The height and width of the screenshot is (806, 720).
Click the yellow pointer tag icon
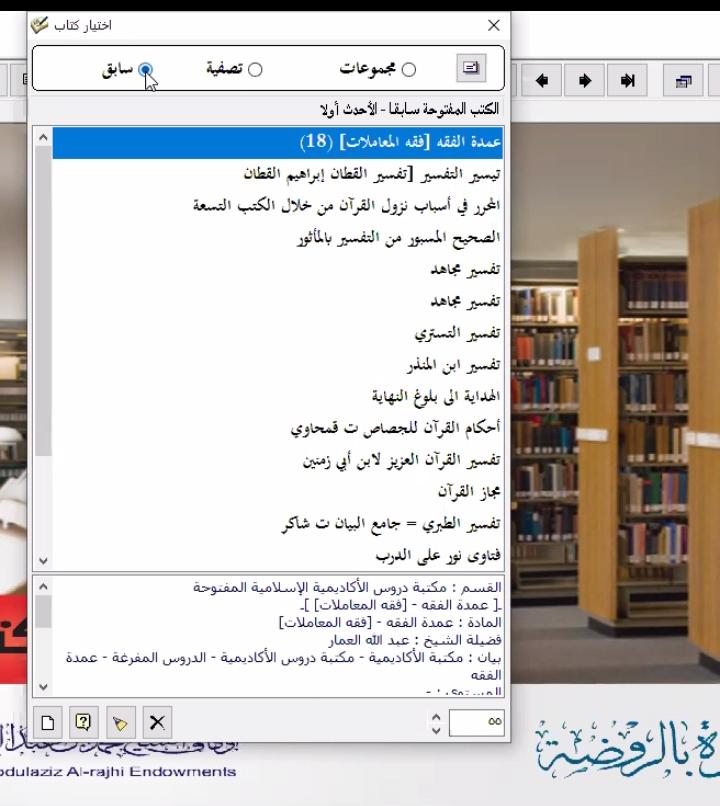(120, 721)
